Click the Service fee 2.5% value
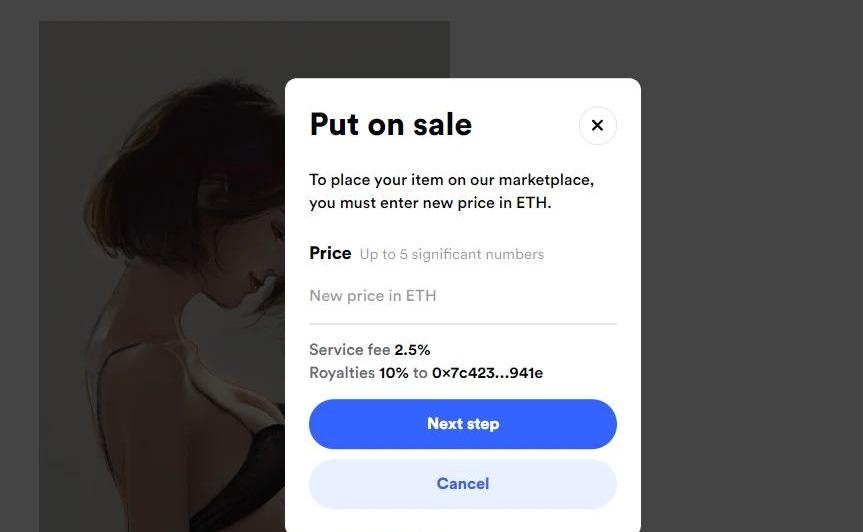 tap(412, 350)
